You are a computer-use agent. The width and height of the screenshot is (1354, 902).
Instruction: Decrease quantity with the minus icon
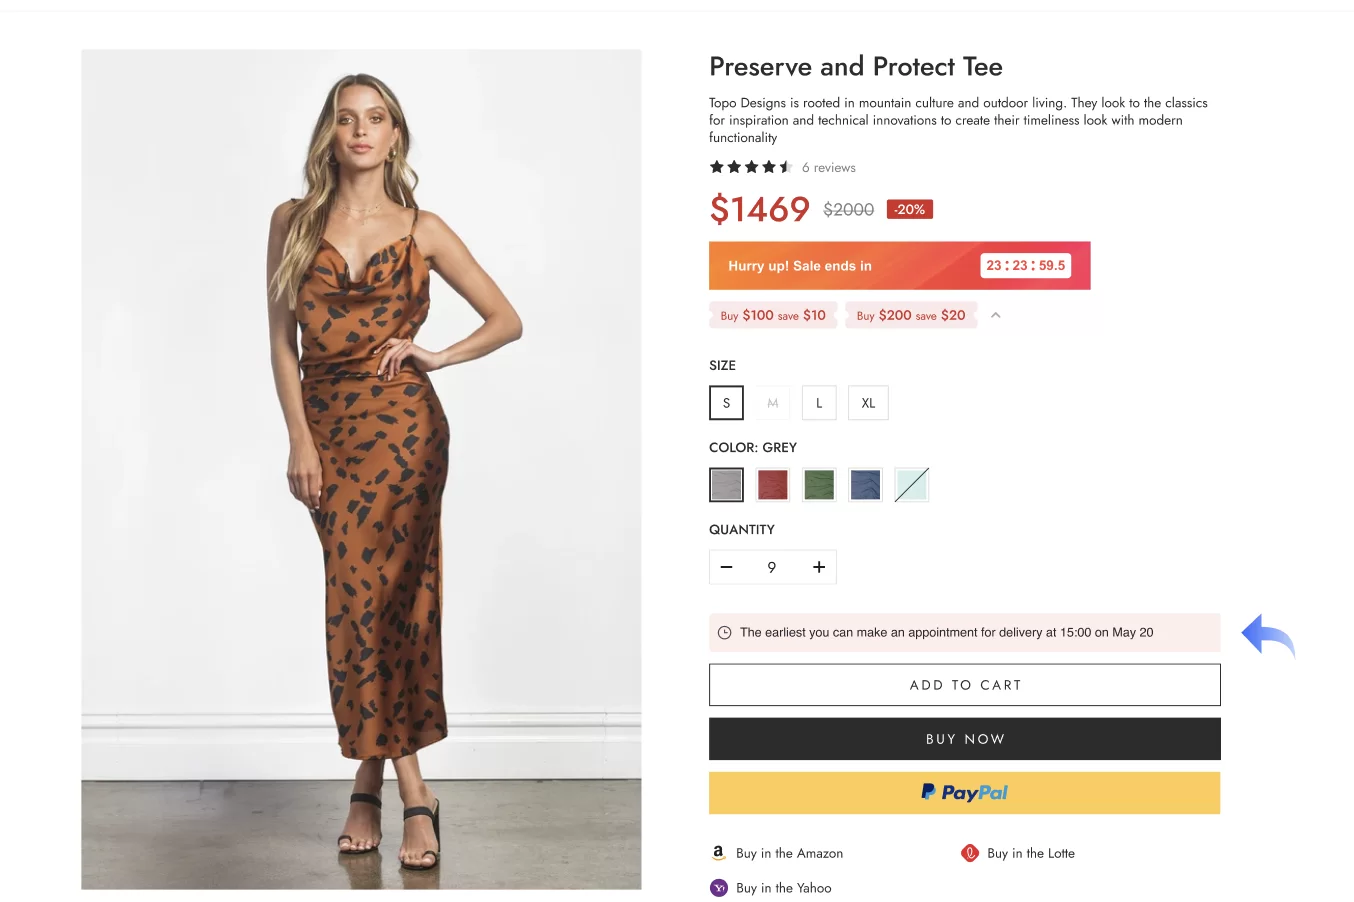click(727, 567)
